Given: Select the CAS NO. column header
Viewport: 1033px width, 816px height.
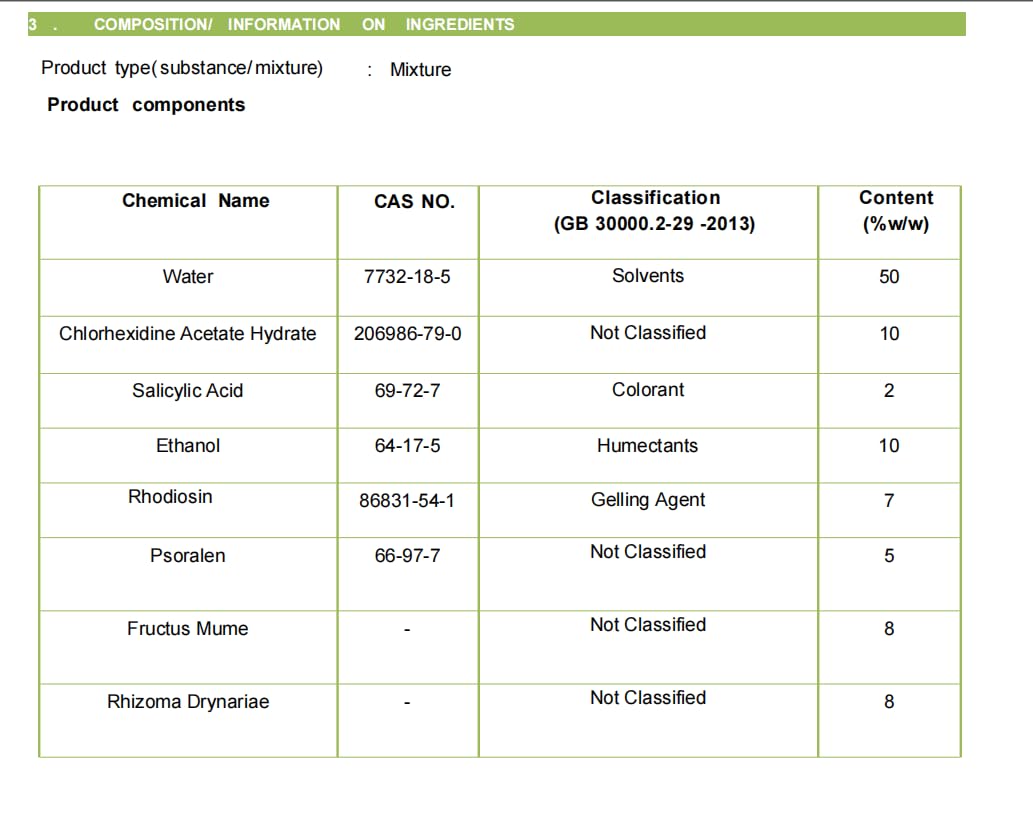Looking at the screenshot, I should [x=414, y=201].
